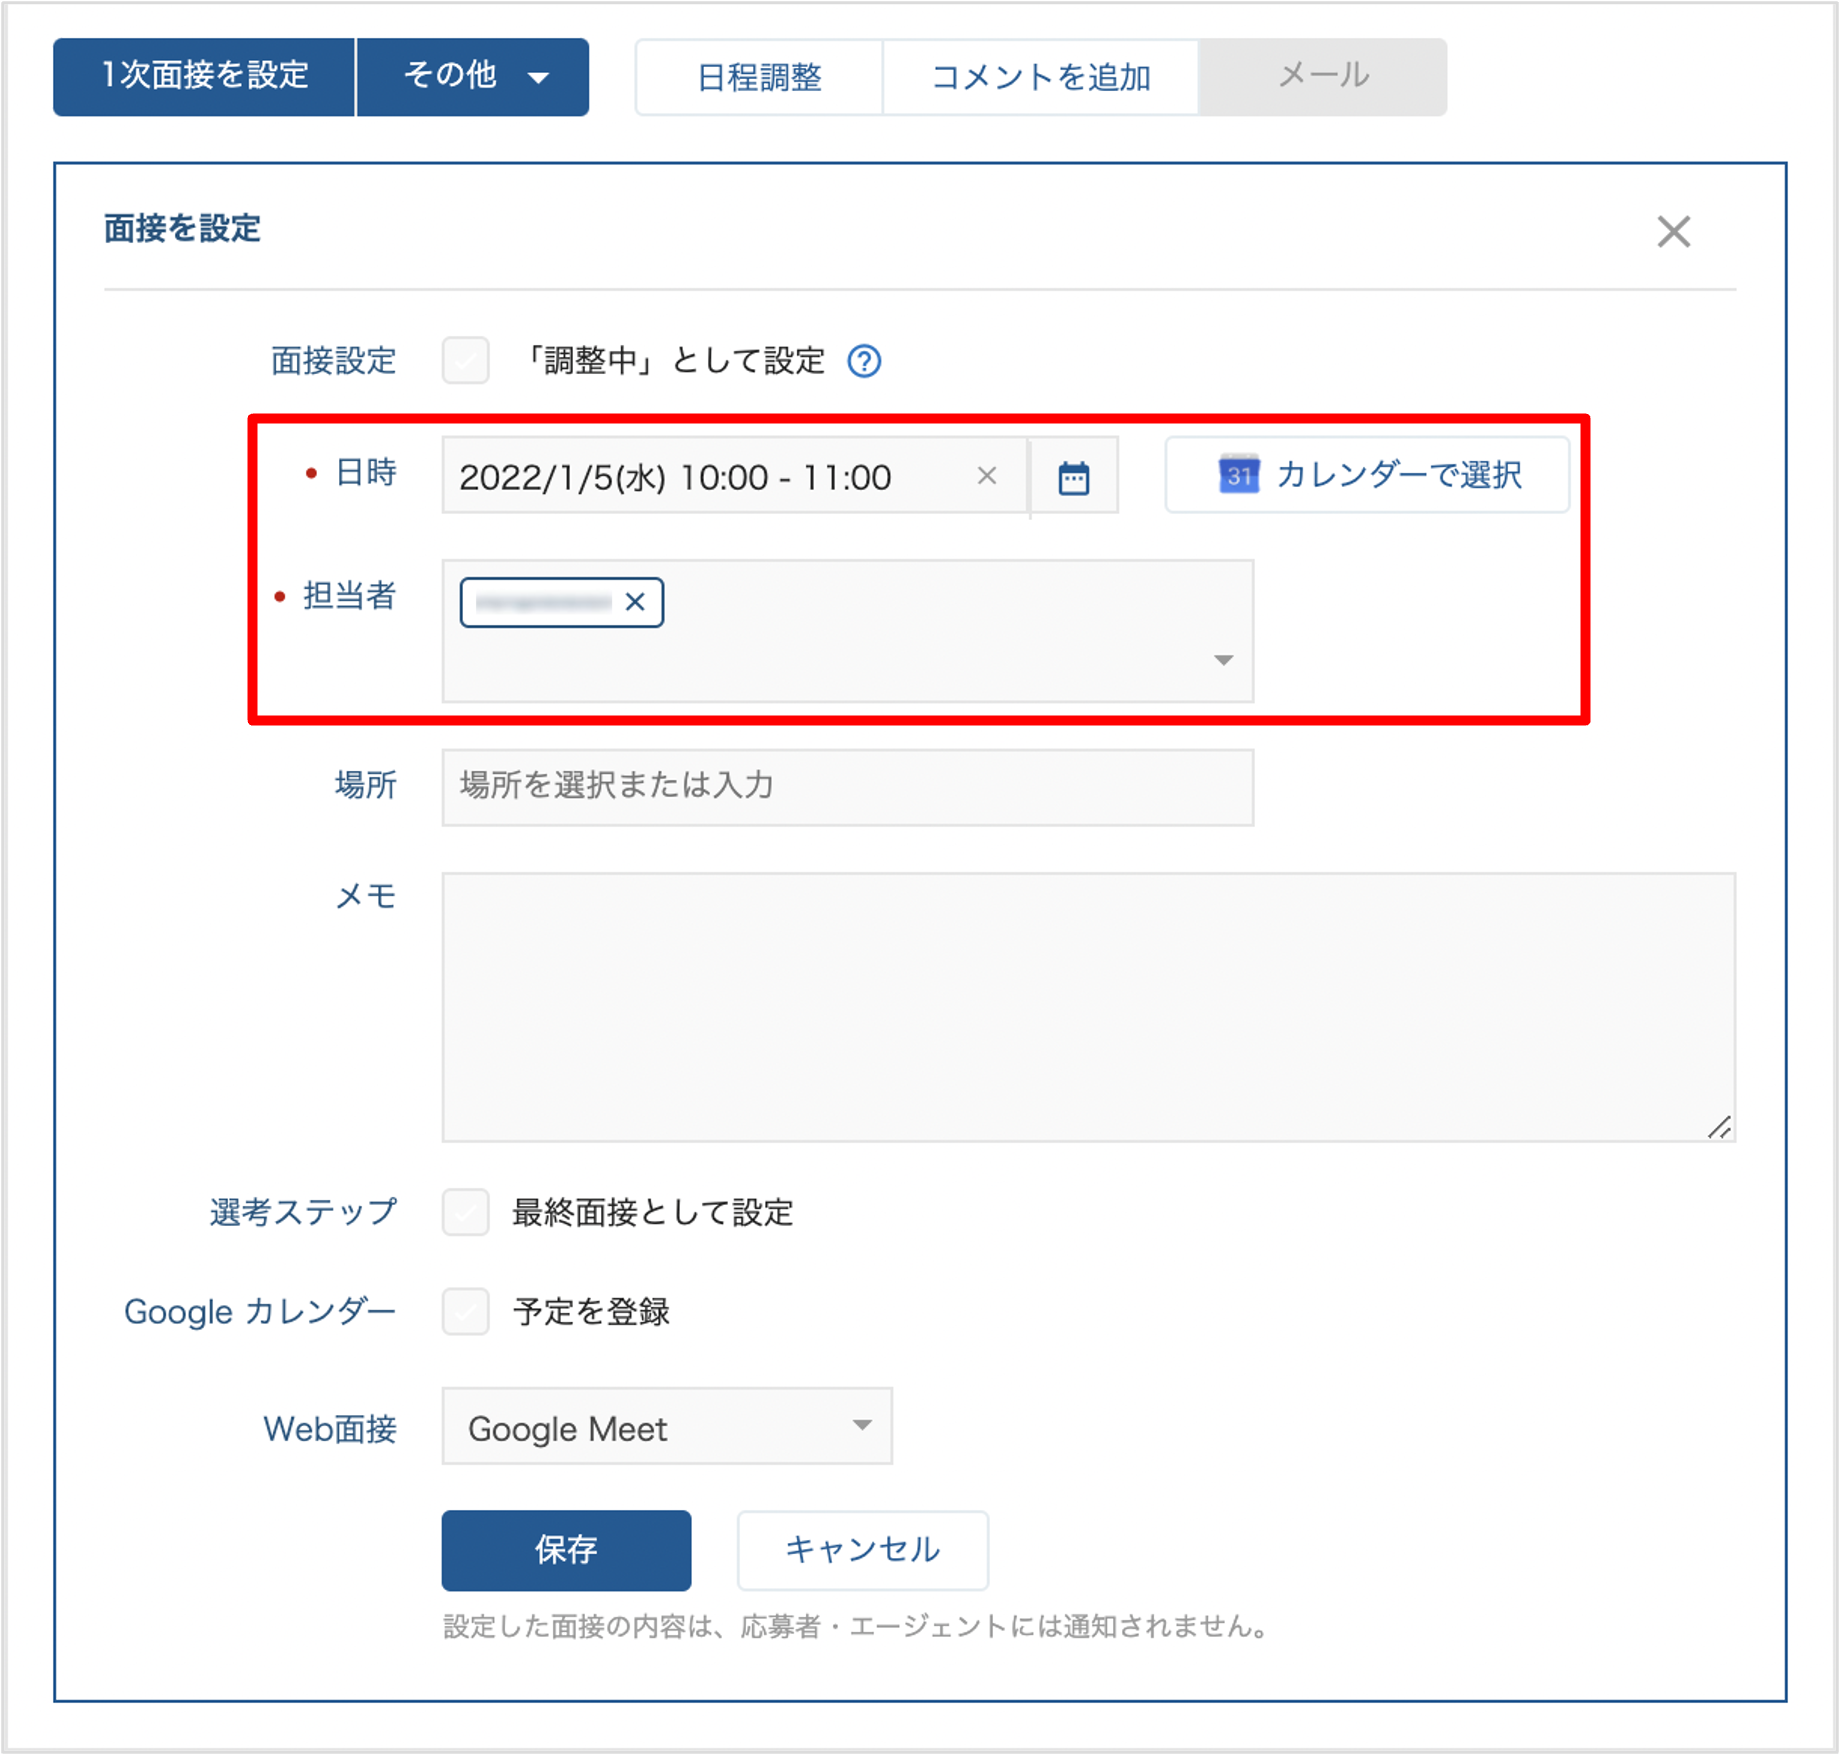Open the date picker calendar icon

pyautogui.click(x=1074, y=477)
